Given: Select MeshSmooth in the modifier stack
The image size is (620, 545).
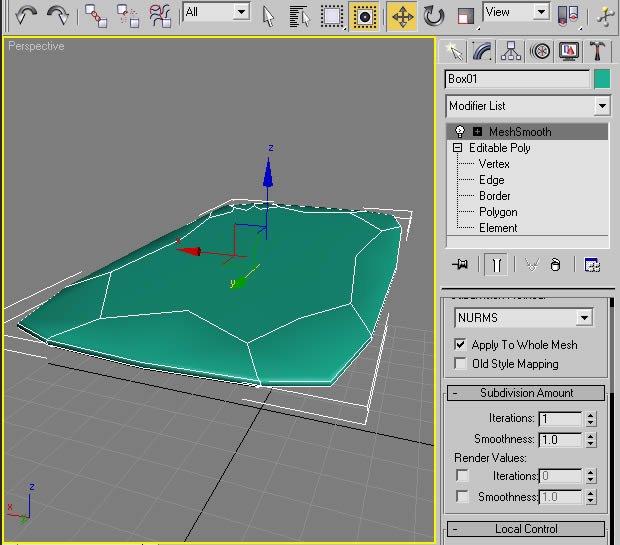Looking at the screenshot, I should 520,132.
